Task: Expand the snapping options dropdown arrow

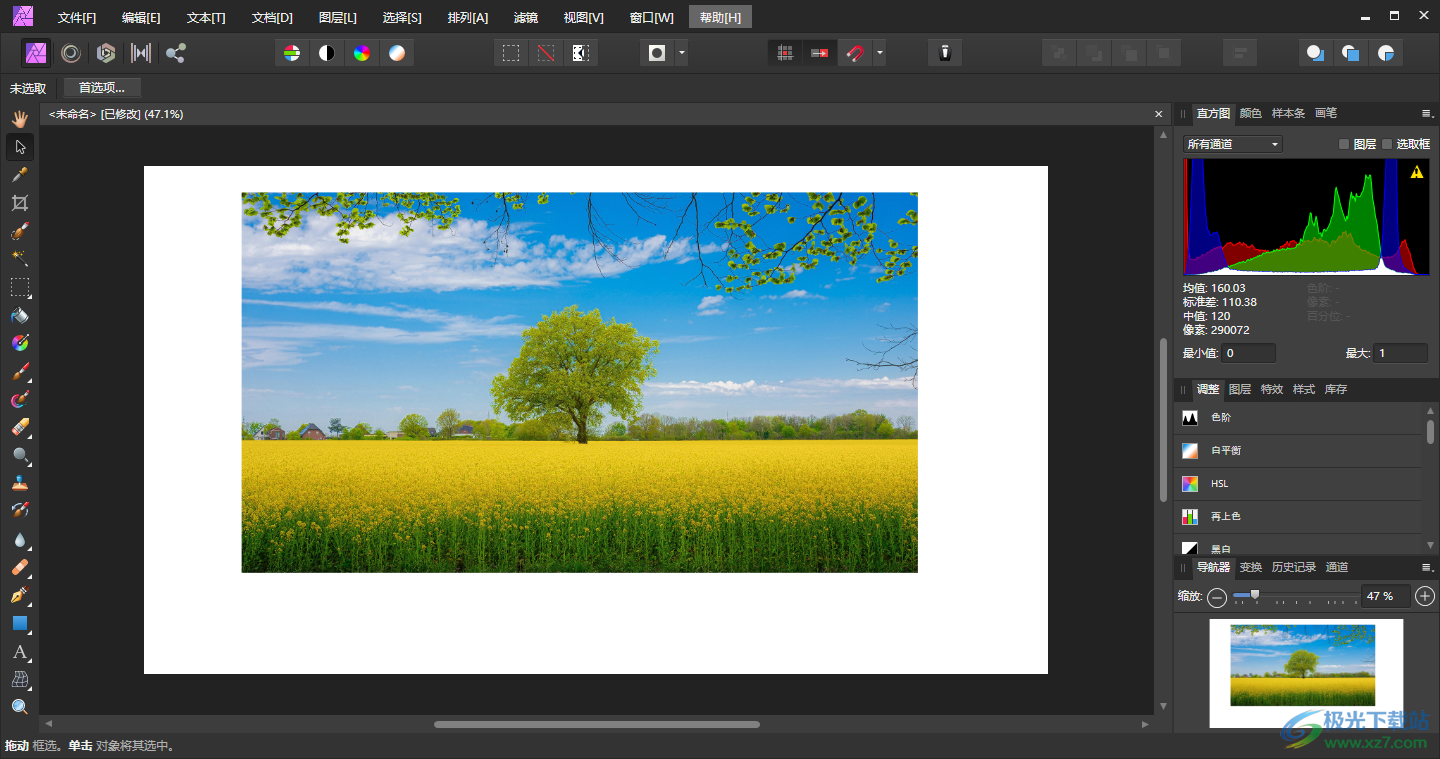Action: (x=879, y=53)
